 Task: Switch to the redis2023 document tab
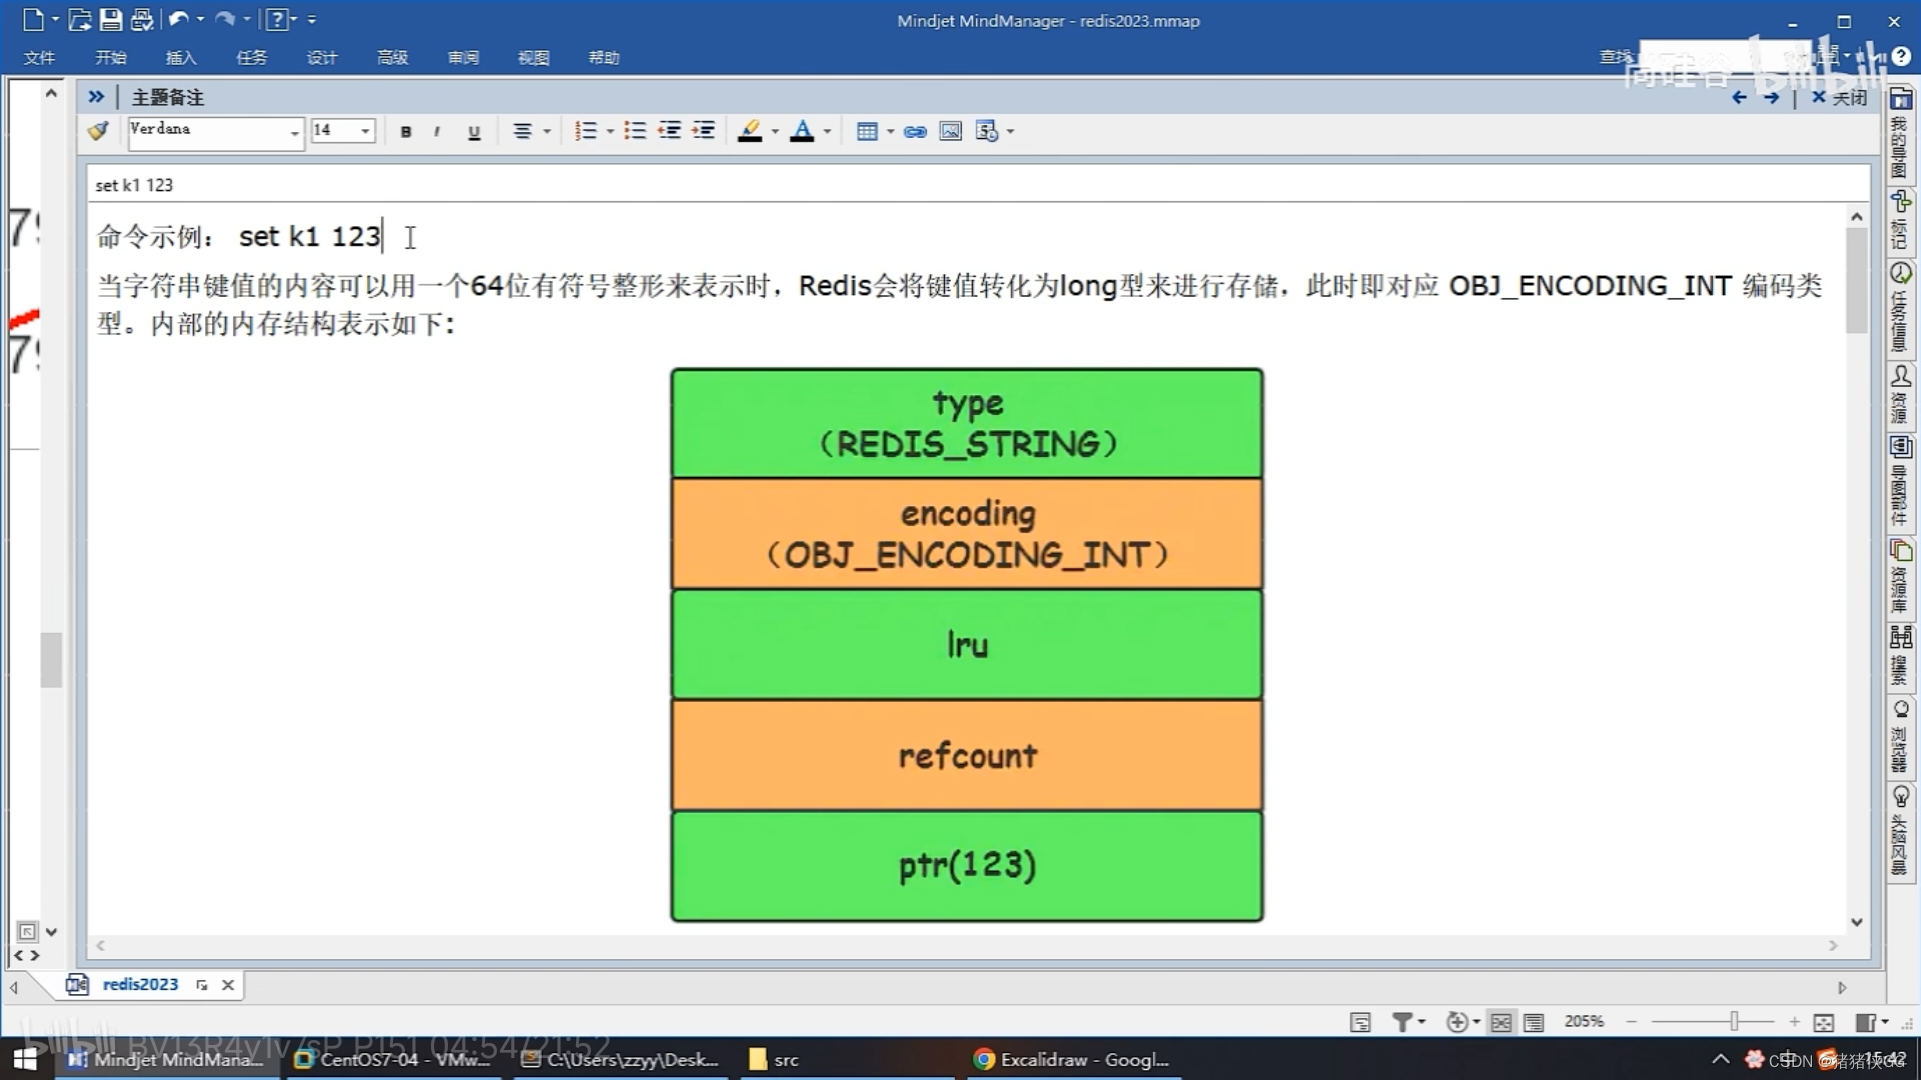[x=140, y=984]
